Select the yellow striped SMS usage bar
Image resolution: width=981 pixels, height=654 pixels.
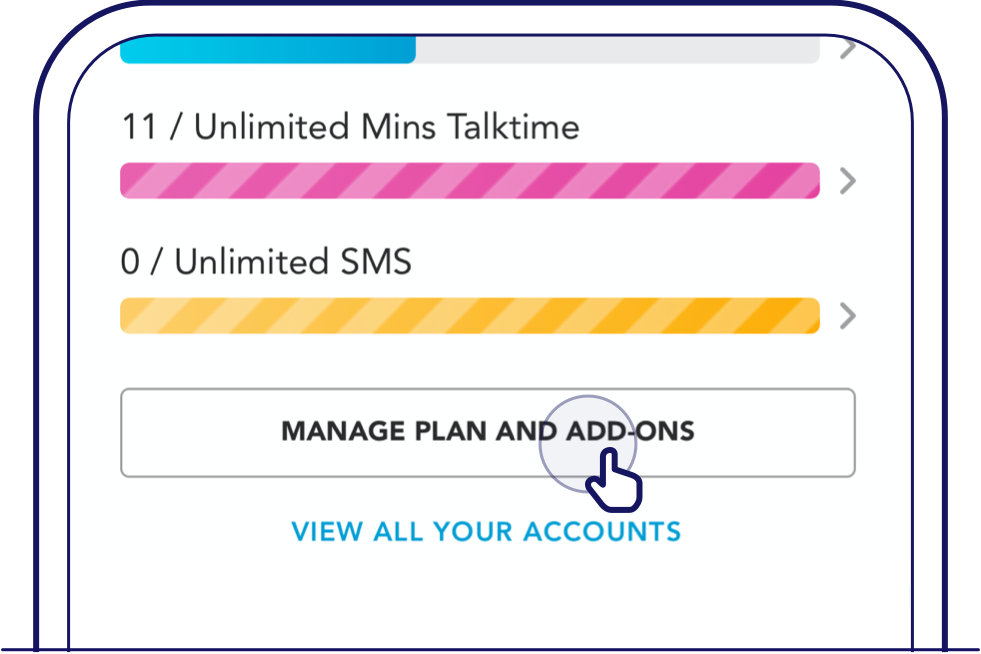[470, 315]
